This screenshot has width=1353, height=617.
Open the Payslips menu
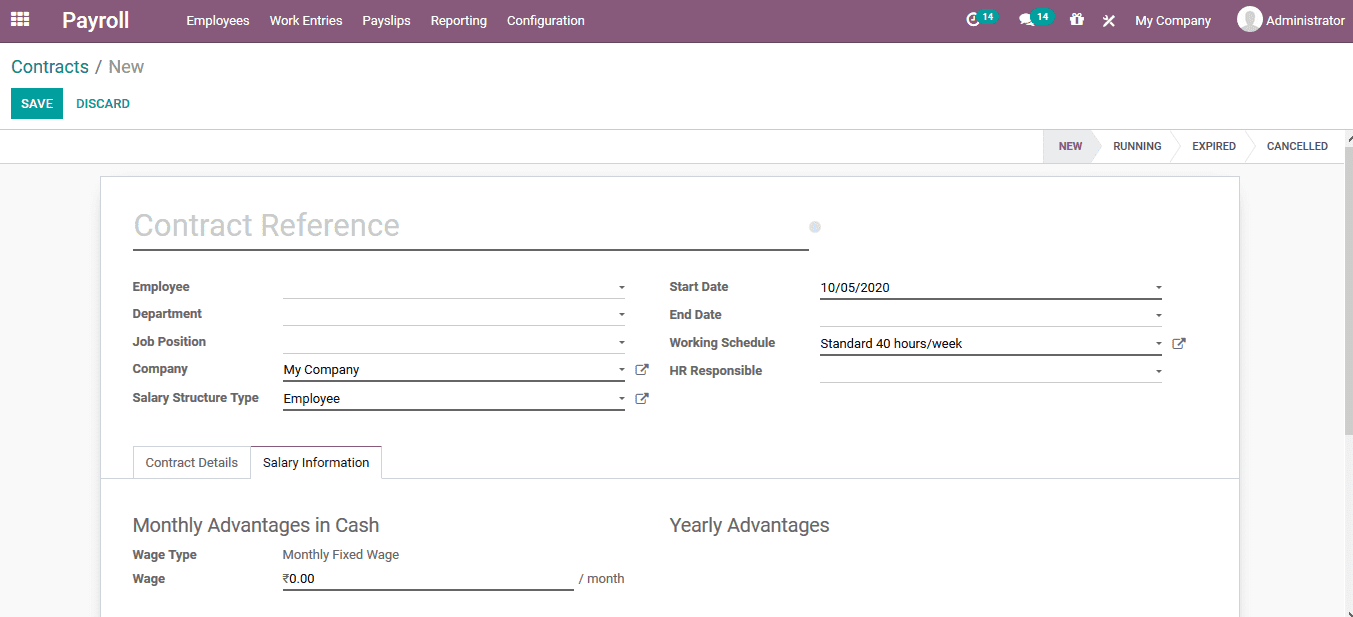pos(386,20)
